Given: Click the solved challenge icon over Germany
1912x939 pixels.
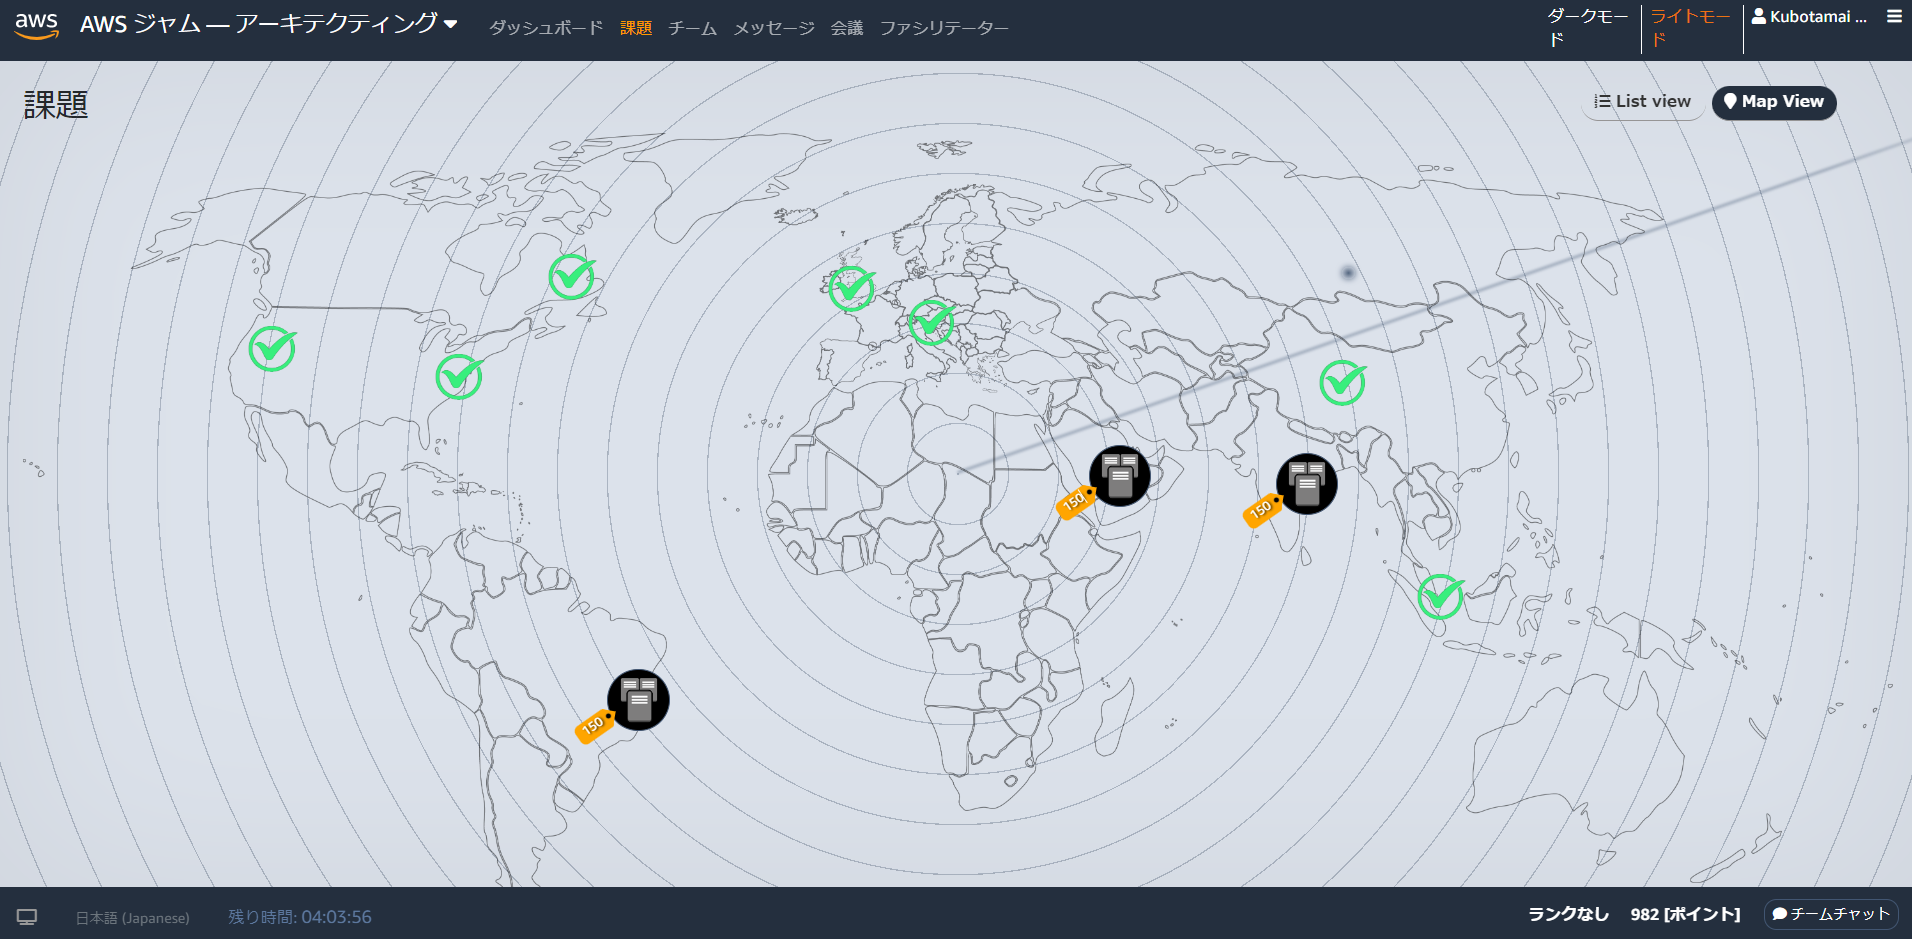Looking at the screenshot, I should pyautogui.click(x=930, y=323).
